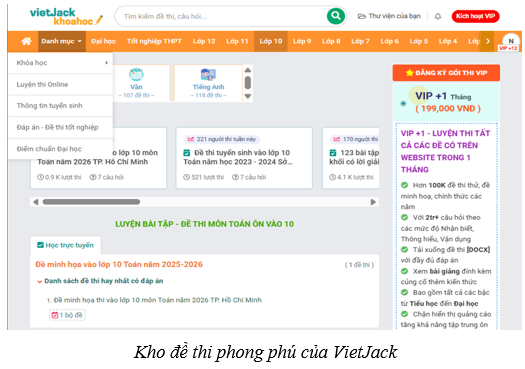This screenshot has width=525, height=369.
Task: Select Lớp 9 in navigation bar
Action: [302, 41]
